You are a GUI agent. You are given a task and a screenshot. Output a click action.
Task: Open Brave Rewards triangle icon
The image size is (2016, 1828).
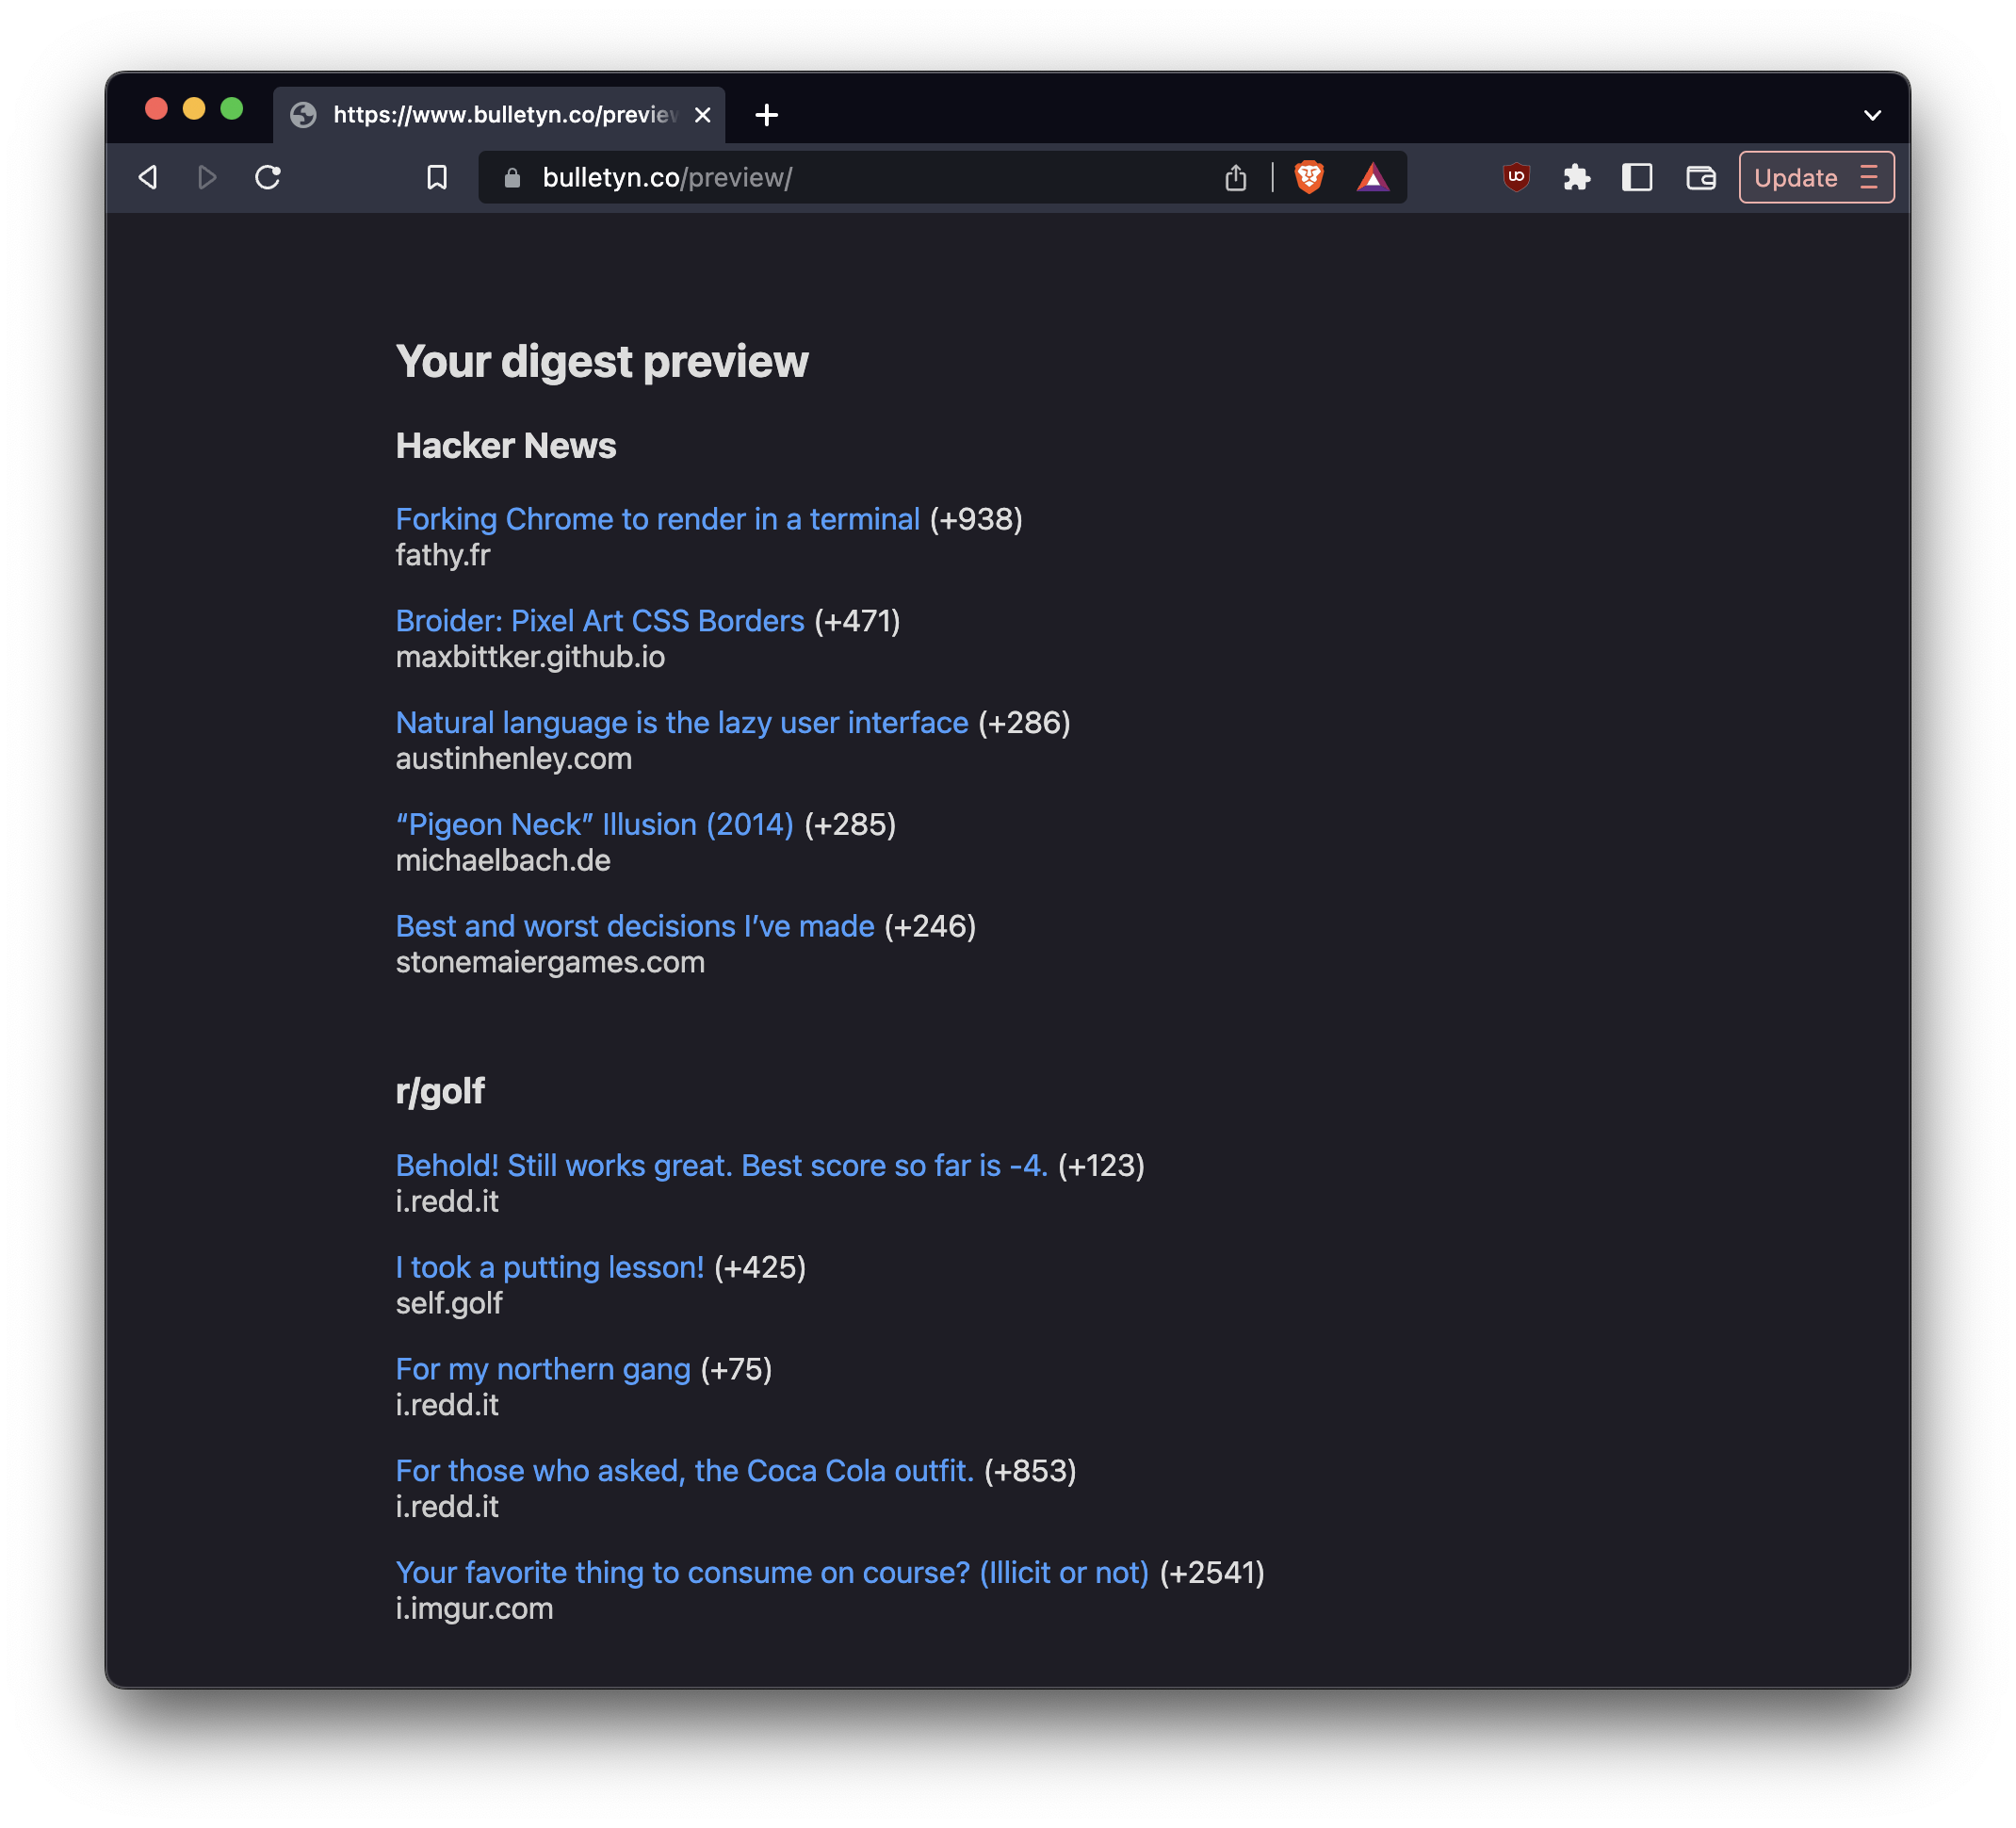(1373, 178)
